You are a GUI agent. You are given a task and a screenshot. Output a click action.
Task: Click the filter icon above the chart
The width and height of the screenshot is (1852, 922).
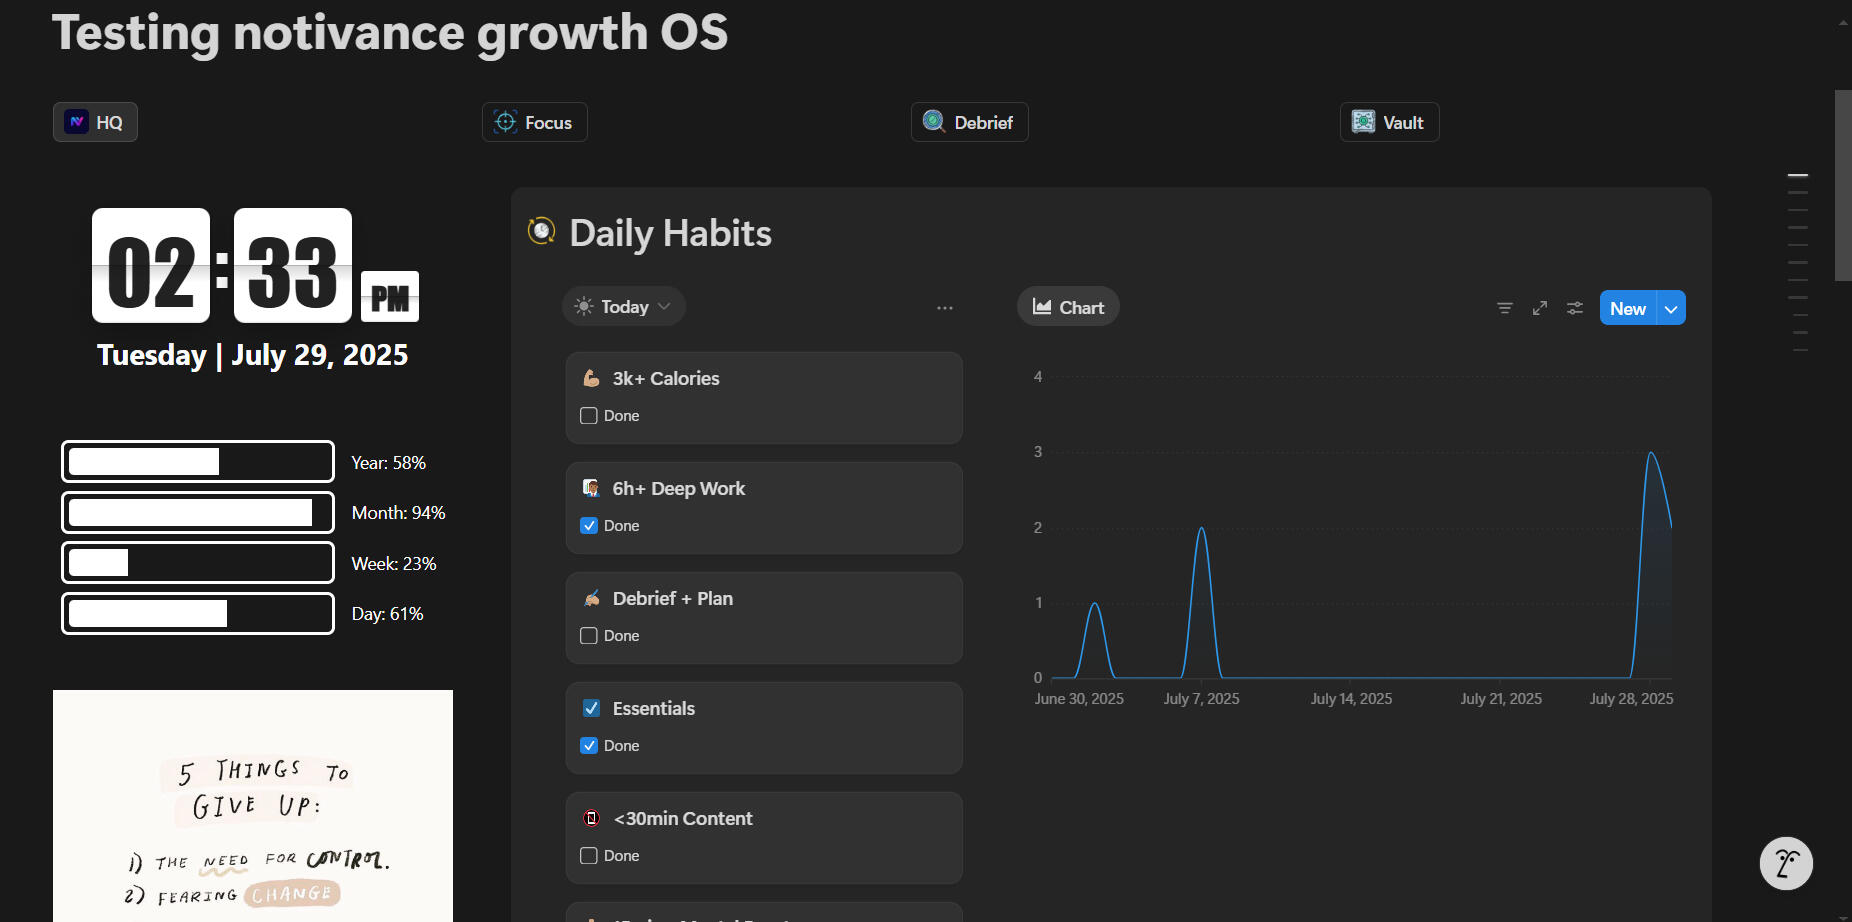point(1504,308)
